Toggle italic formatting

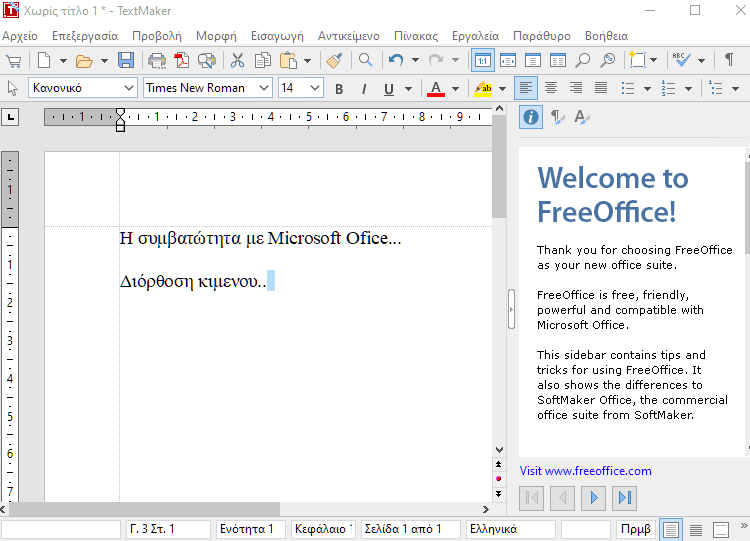364,89
